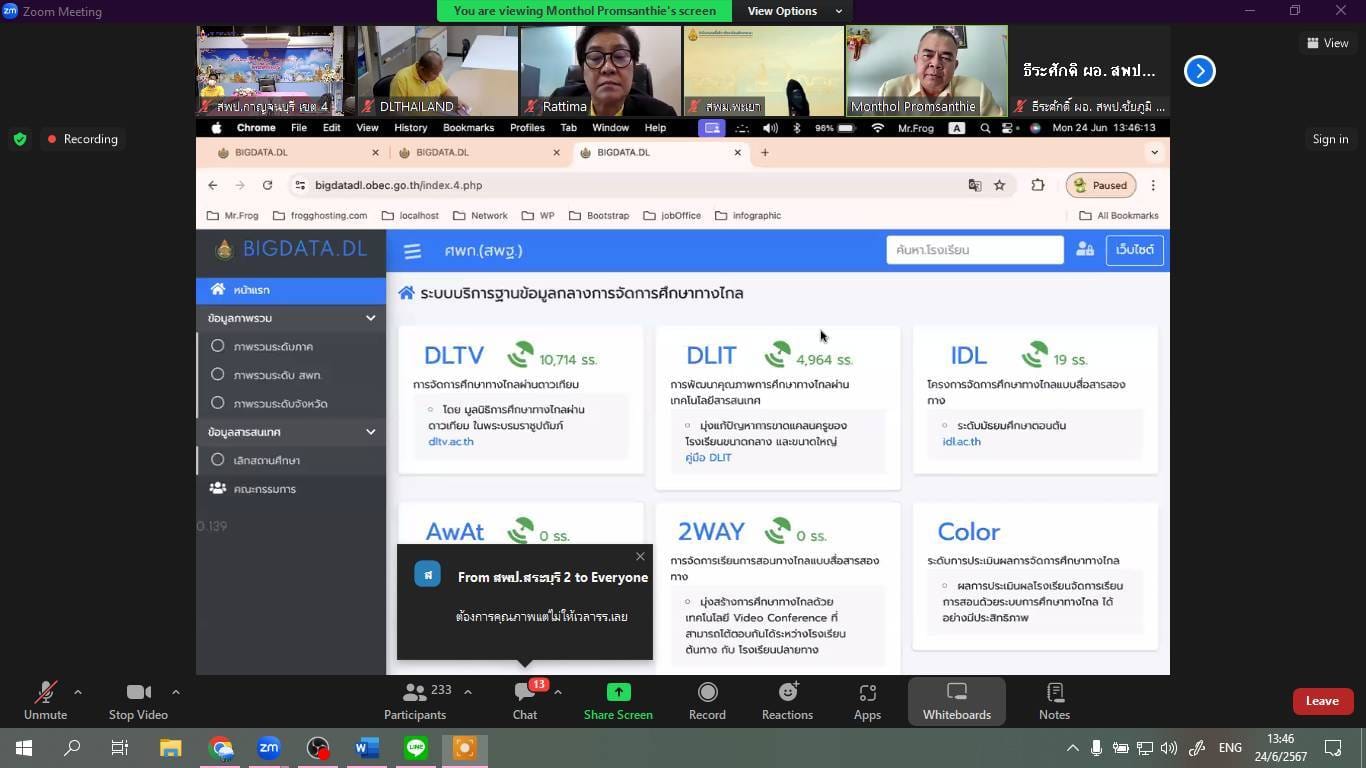Open Windows Start menu
Screen dimensions: 1366x768
pos(24,748)
